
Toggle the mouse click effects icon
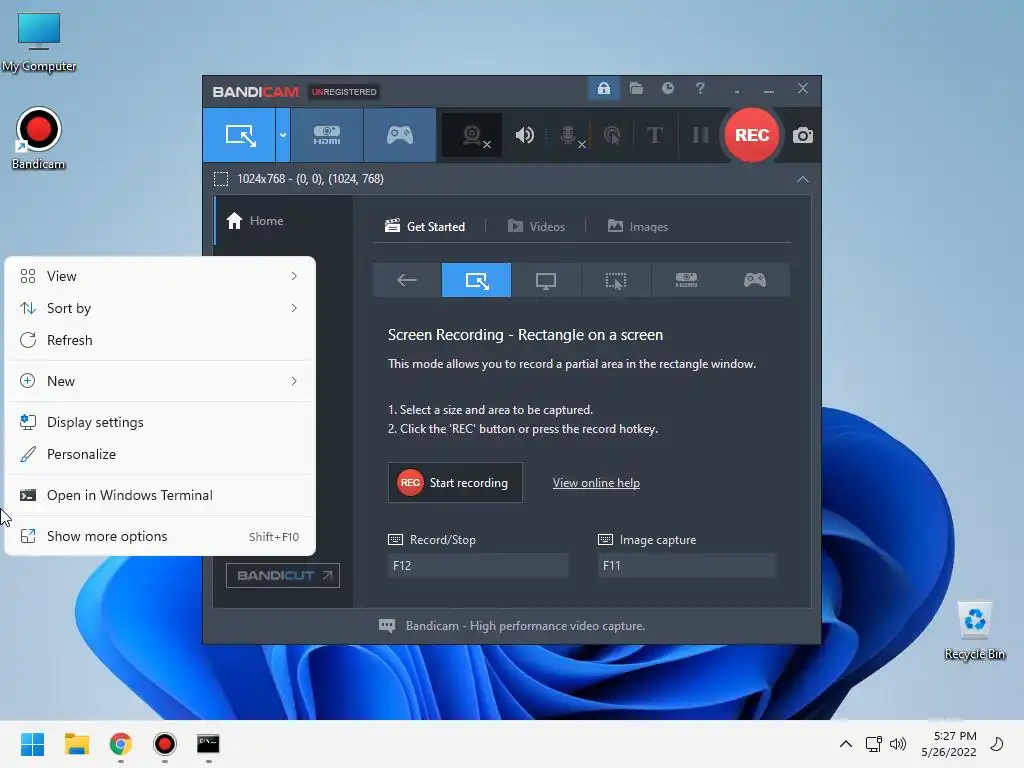click(x=612, y=135)
